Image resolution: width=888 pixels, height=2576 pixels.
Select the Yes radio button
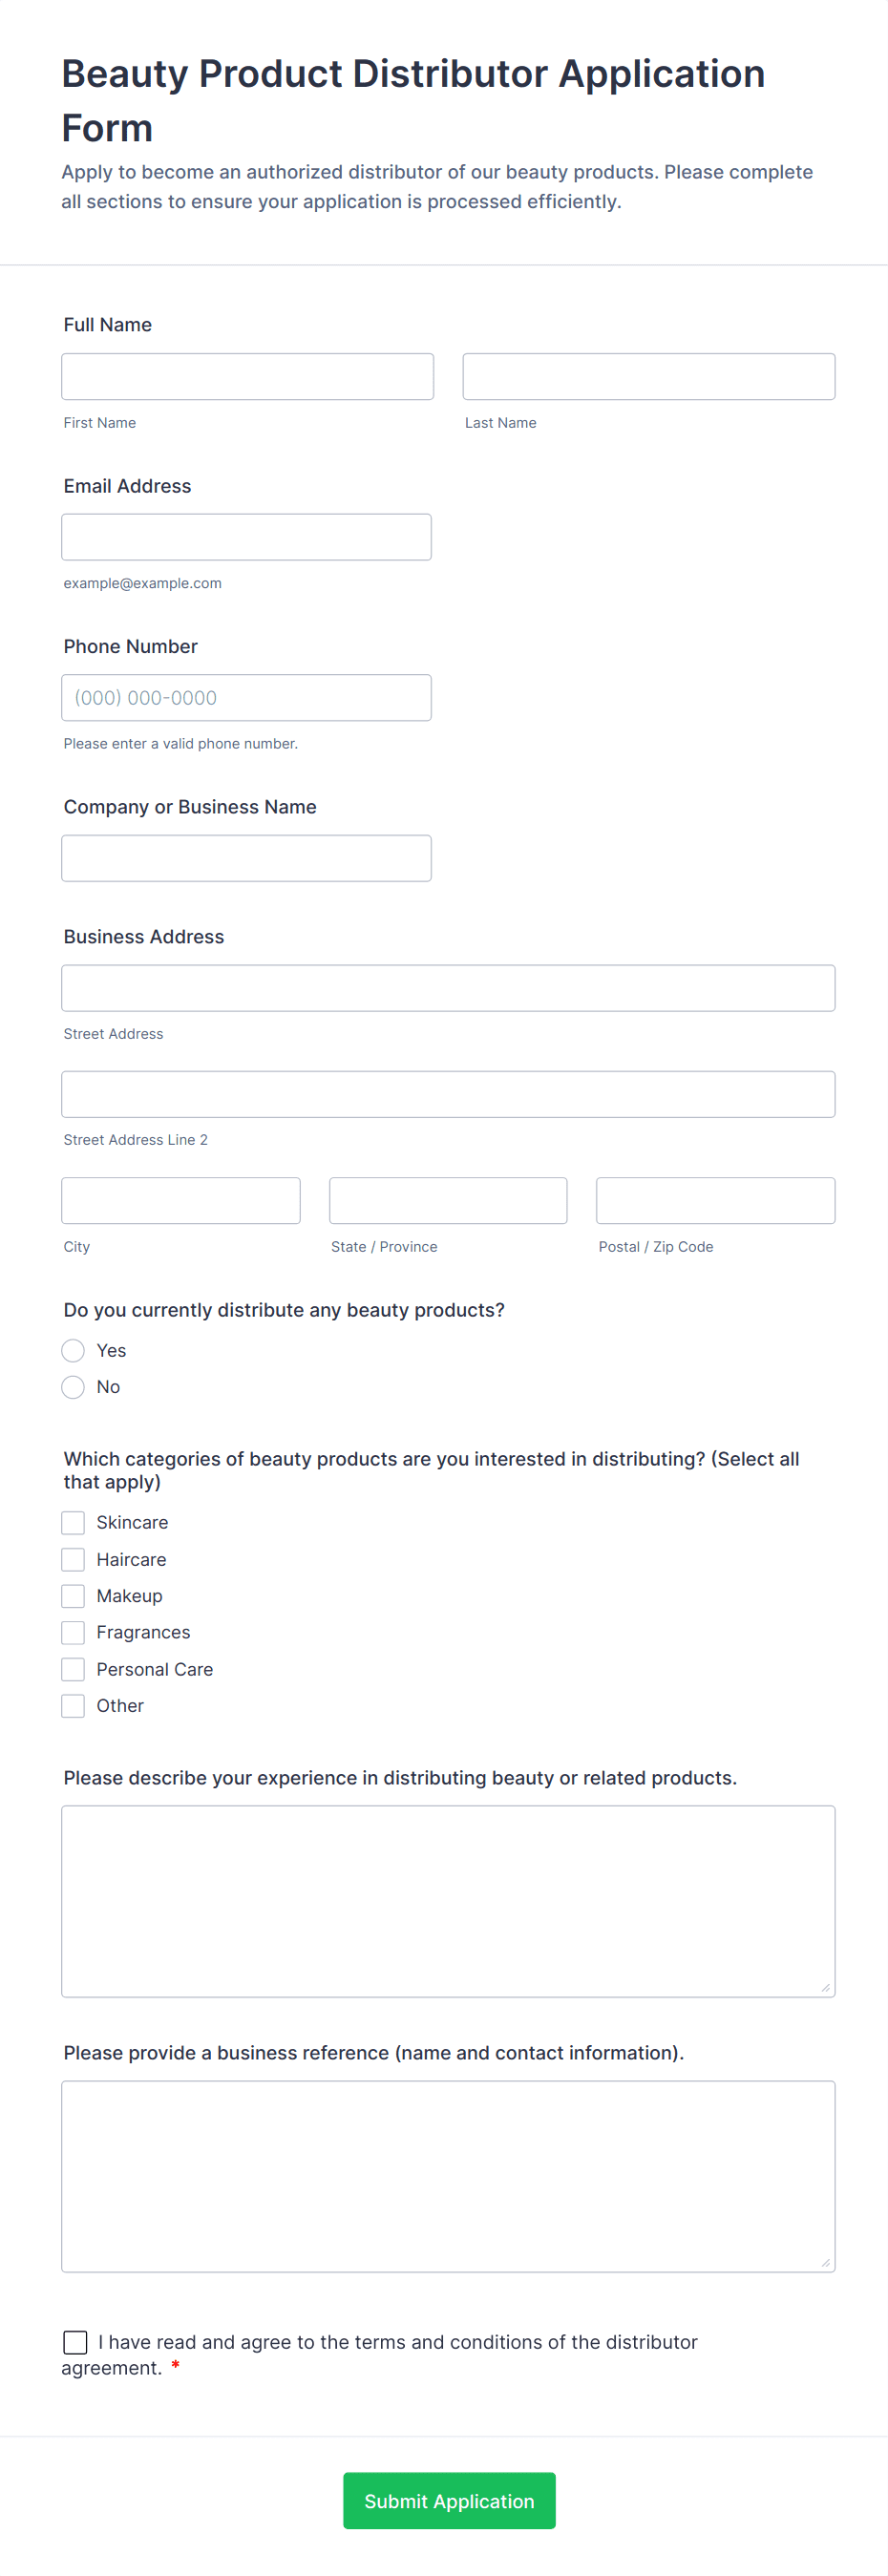[x=73, y=1350]
